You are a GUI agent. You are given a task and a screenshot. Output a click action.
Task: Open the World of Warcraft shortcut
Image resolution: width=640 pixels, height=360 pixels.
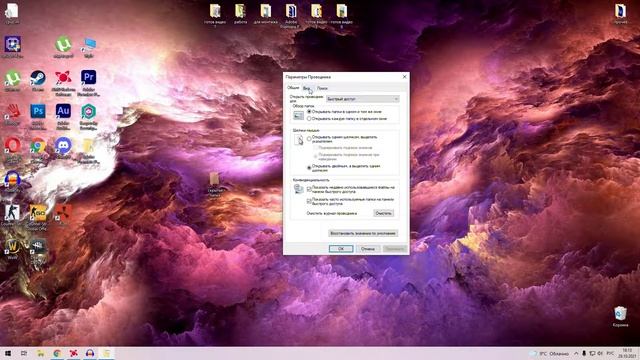click(x=13, y=248)
